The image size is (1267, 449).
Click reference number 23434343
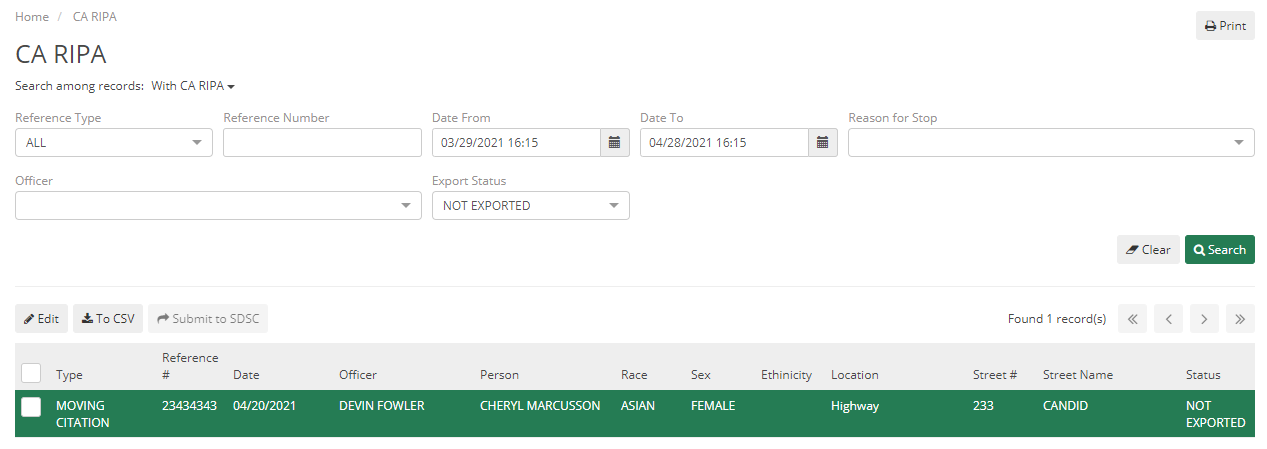(x=189, y=406)
